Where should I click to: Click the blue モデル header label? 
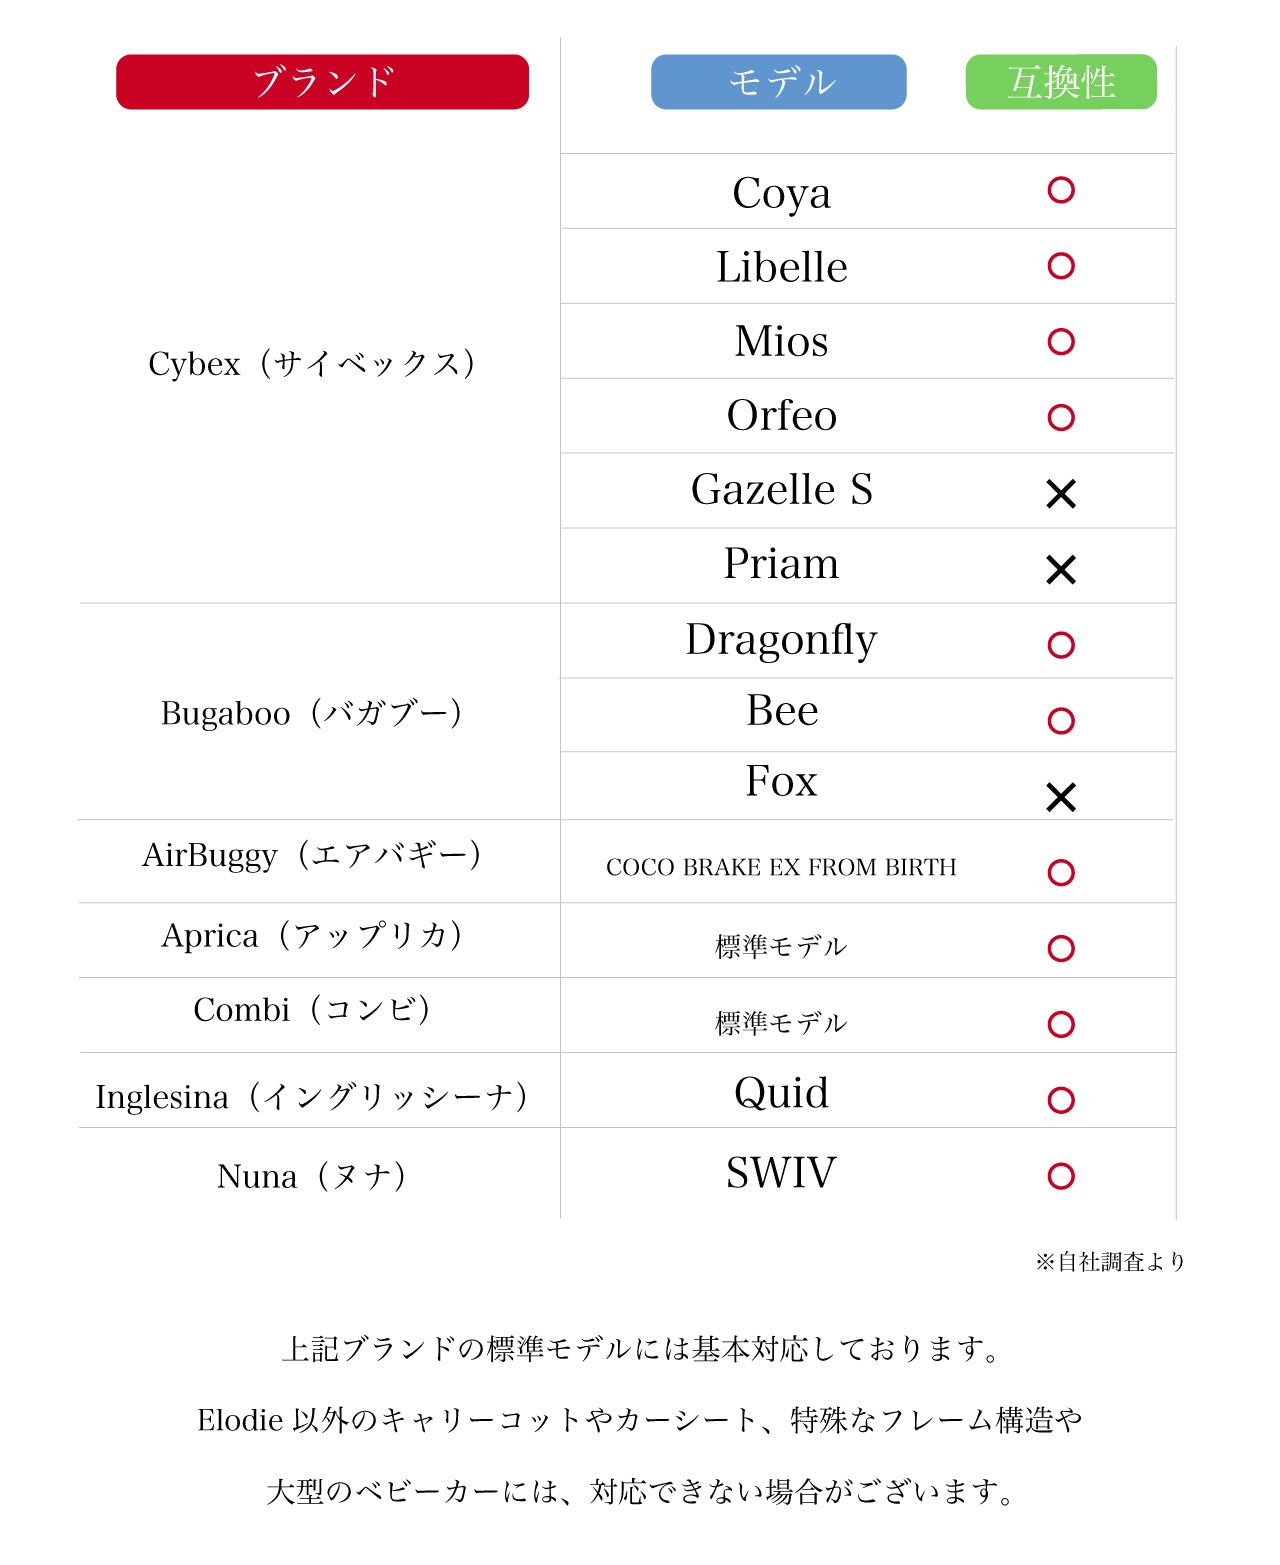pos(778,82)
